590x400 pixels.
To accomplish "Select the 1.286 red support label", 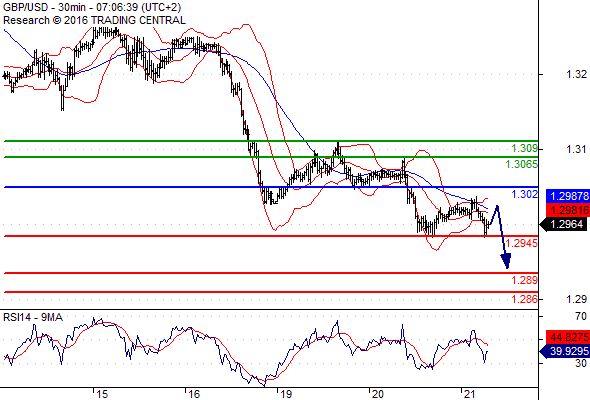I will pos(525,299).
